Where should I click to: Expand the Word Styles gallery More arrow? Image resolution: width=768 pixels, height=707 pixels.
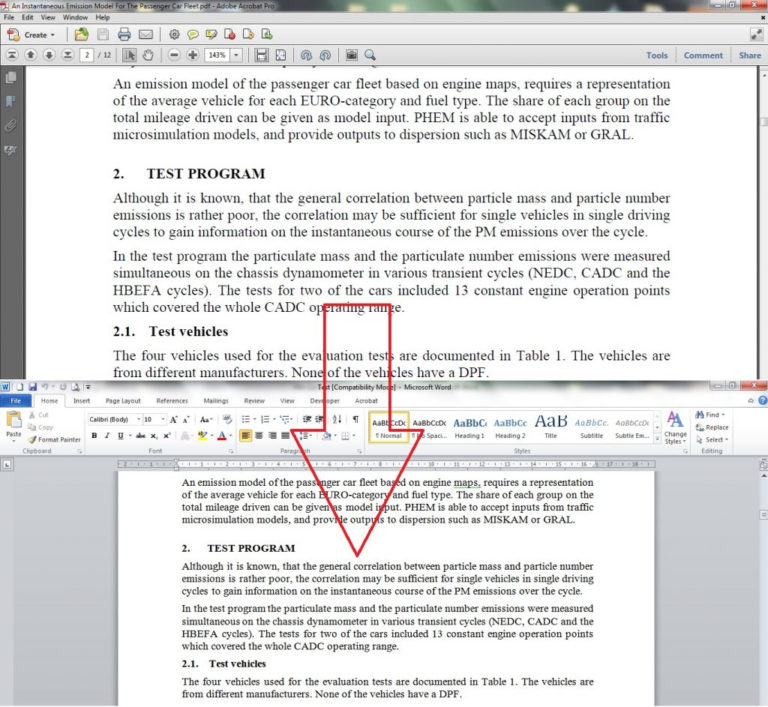[657, 439]
